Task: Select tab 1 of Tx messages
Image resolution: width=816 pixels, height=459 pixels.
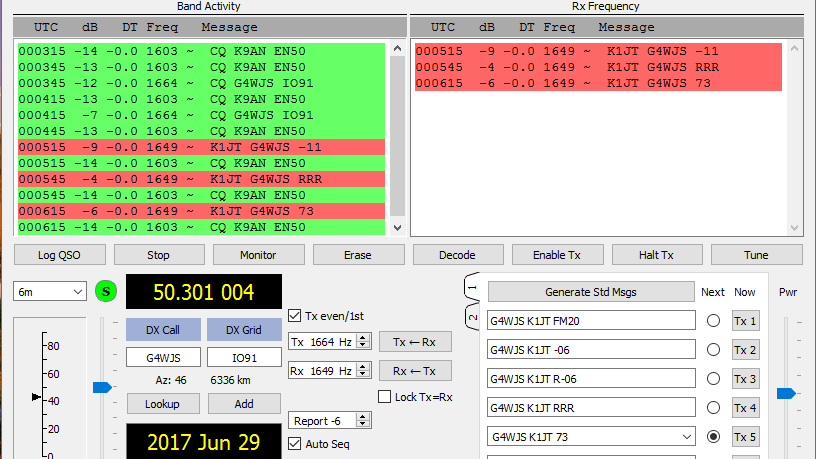Action: [x=472, y=287]
